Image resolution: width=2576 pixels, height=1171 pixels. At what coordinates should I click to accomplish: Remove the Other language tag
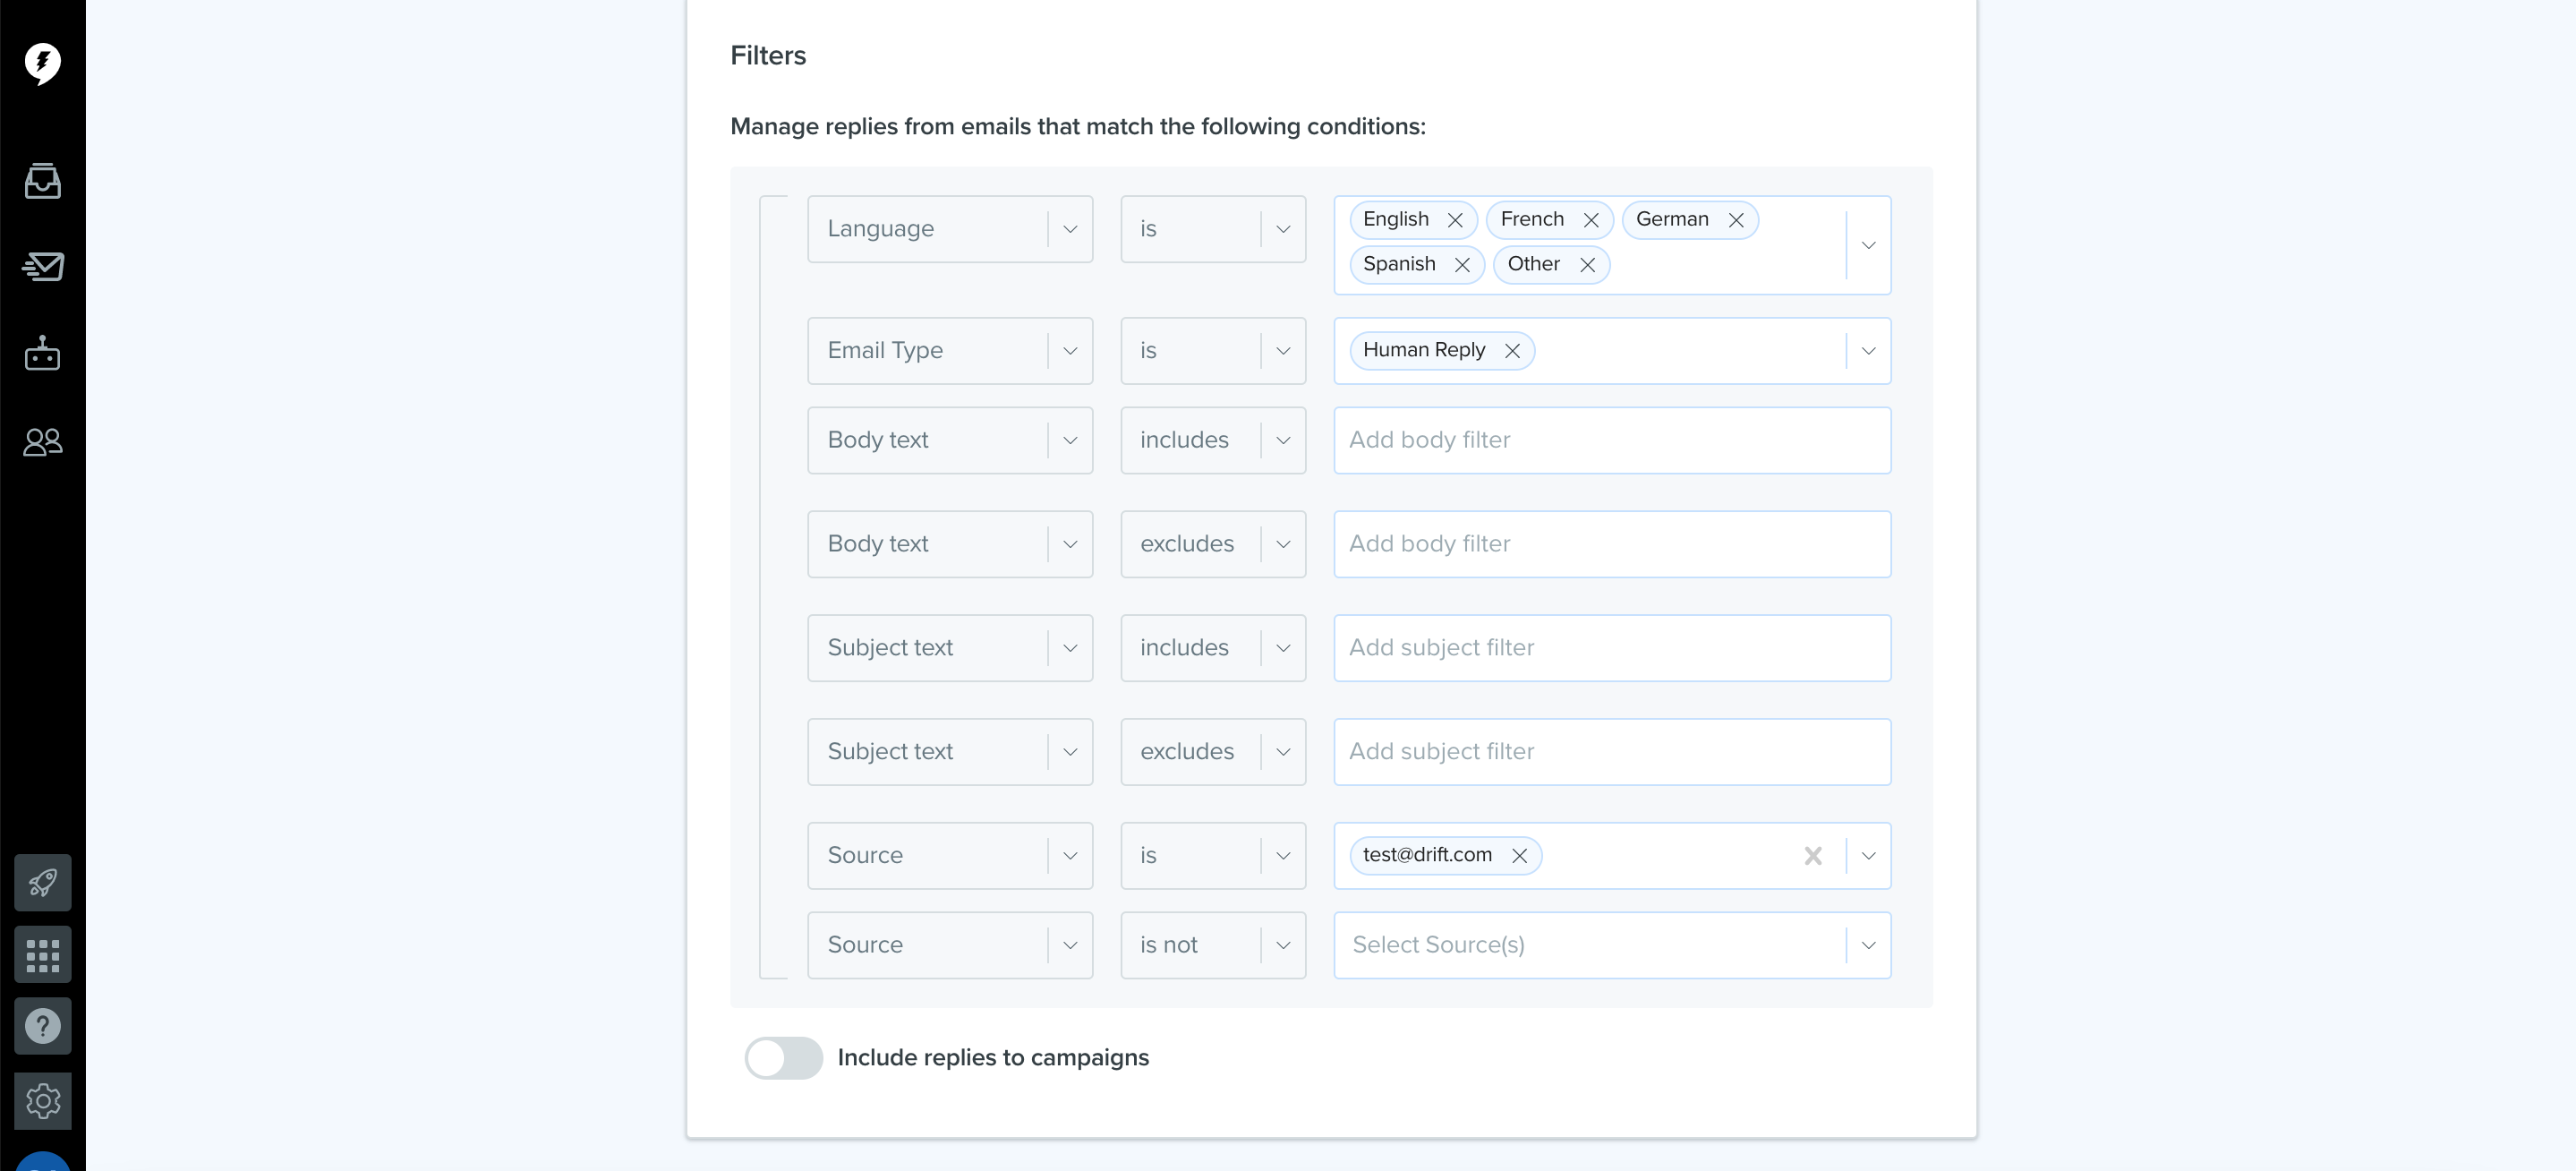(1586, 265)
